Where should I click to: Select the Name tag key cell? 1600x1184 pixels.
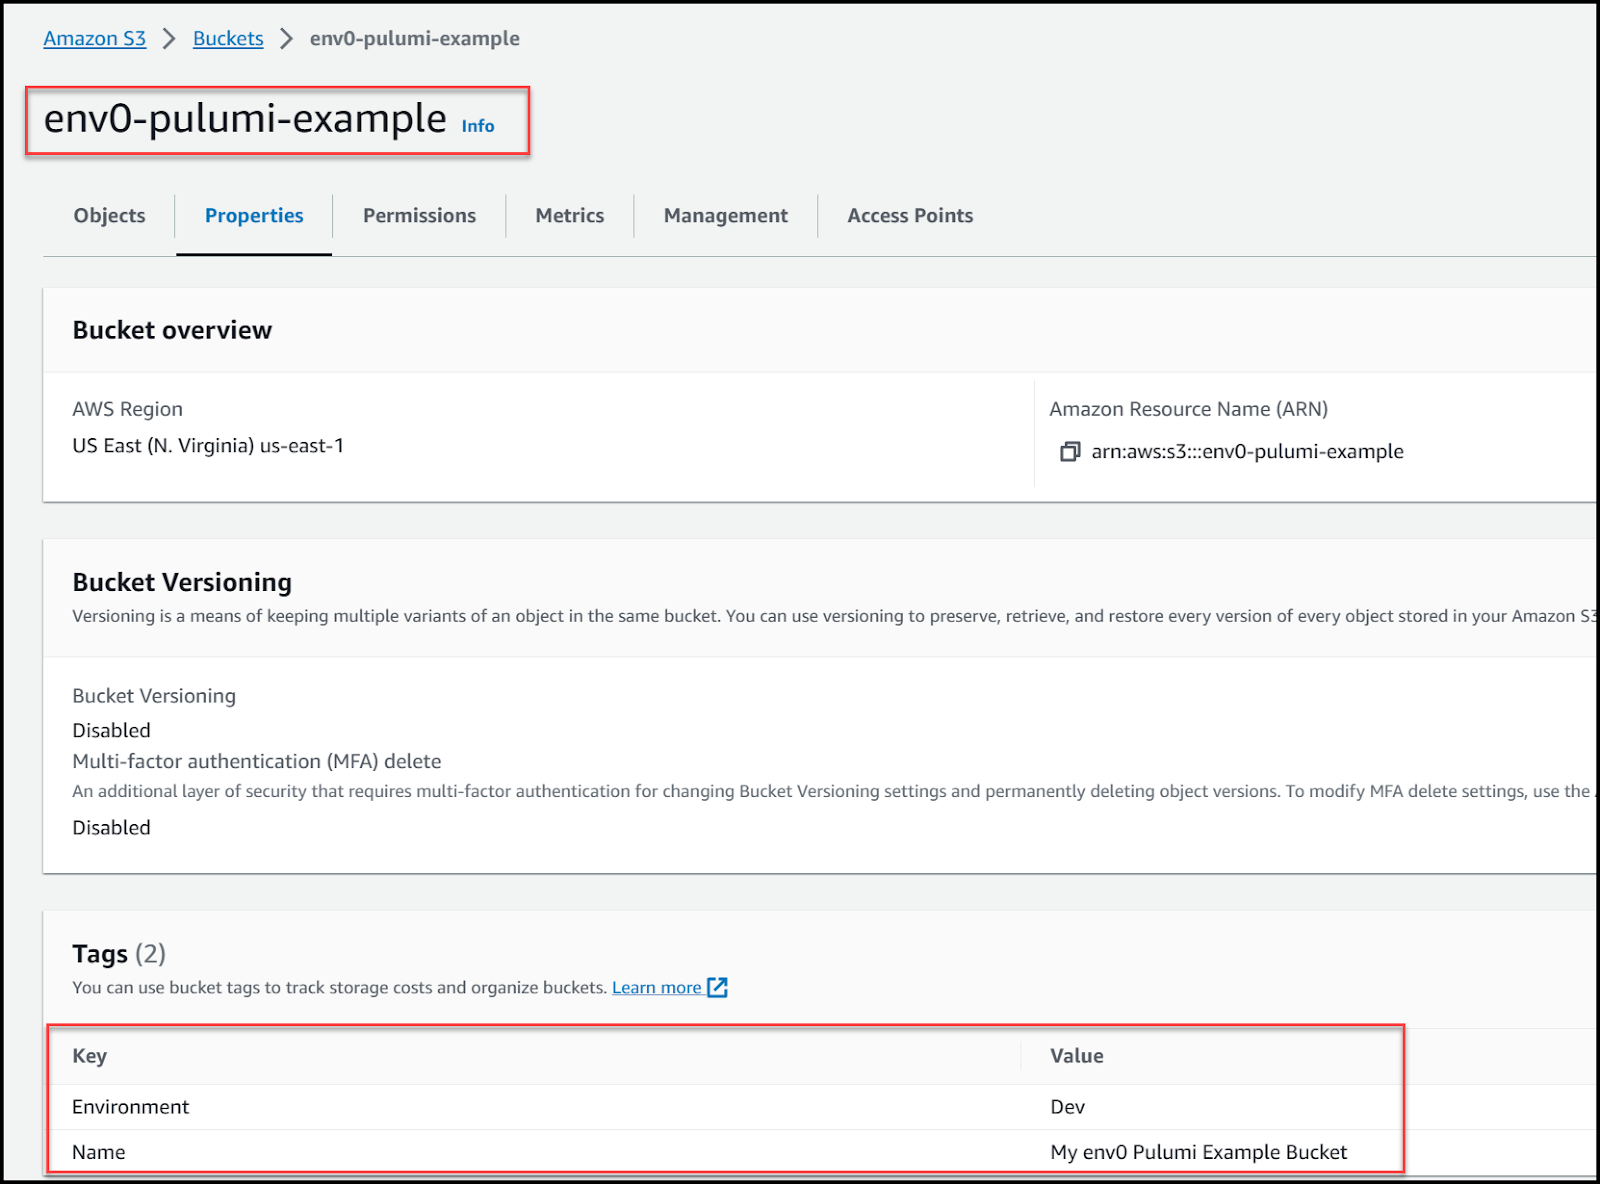99,1153
